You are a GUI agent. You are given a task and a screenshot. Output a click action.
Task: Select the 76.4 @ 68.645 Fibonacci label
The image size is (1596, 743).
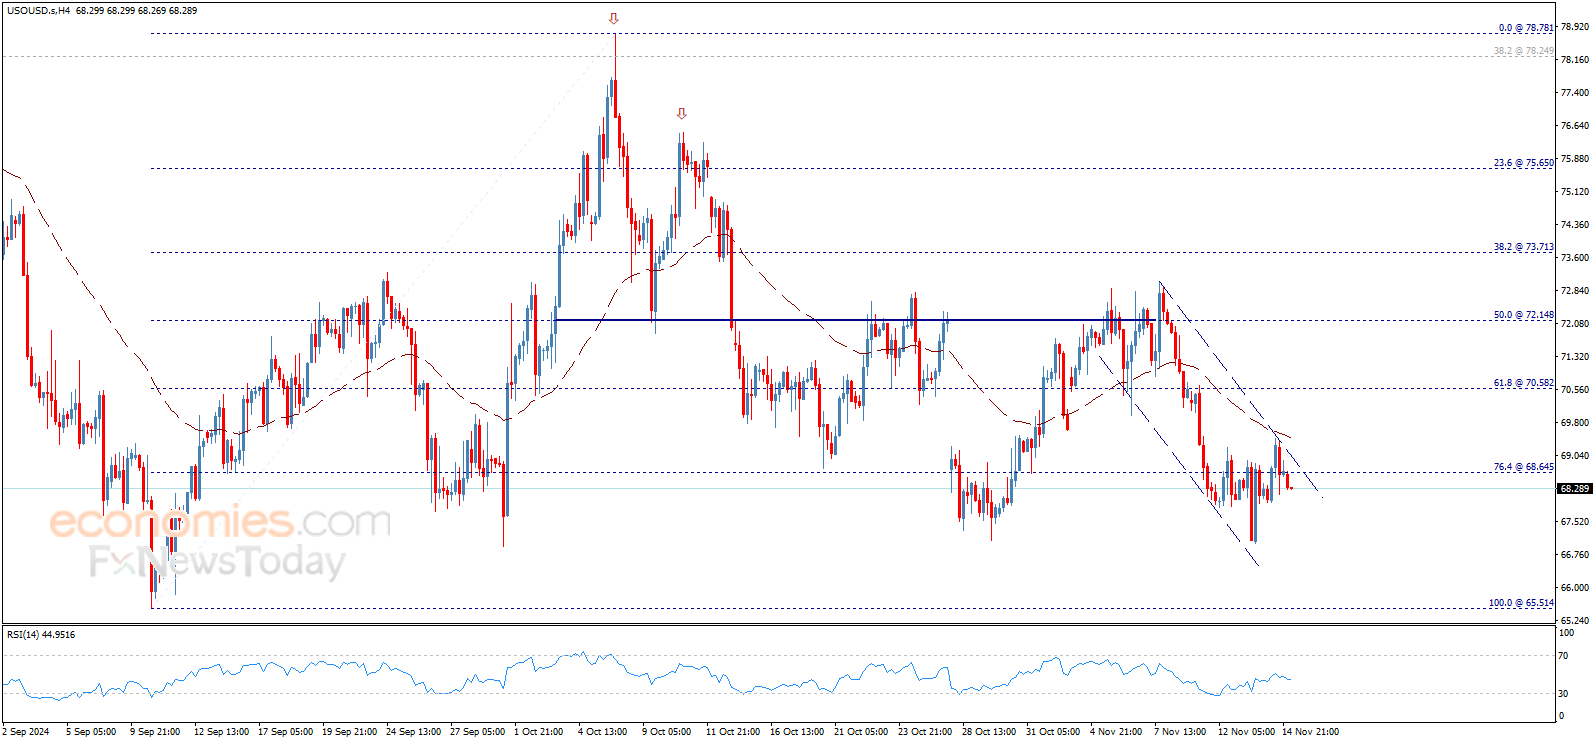[1524, 467]
